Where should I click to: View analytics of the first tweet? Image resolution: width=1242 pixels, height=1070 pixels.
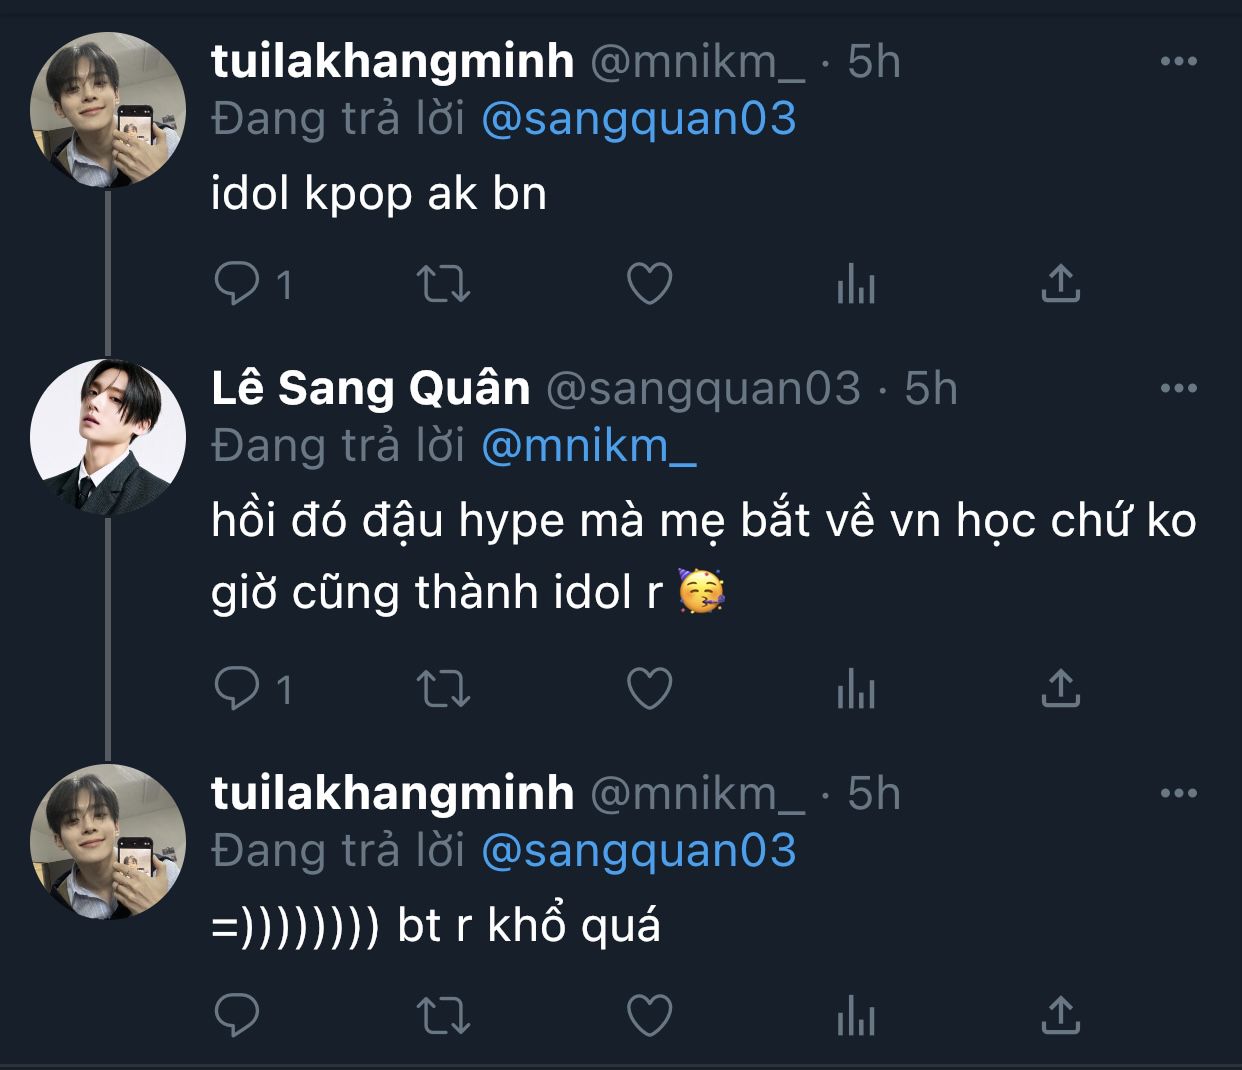coord(856,284)
